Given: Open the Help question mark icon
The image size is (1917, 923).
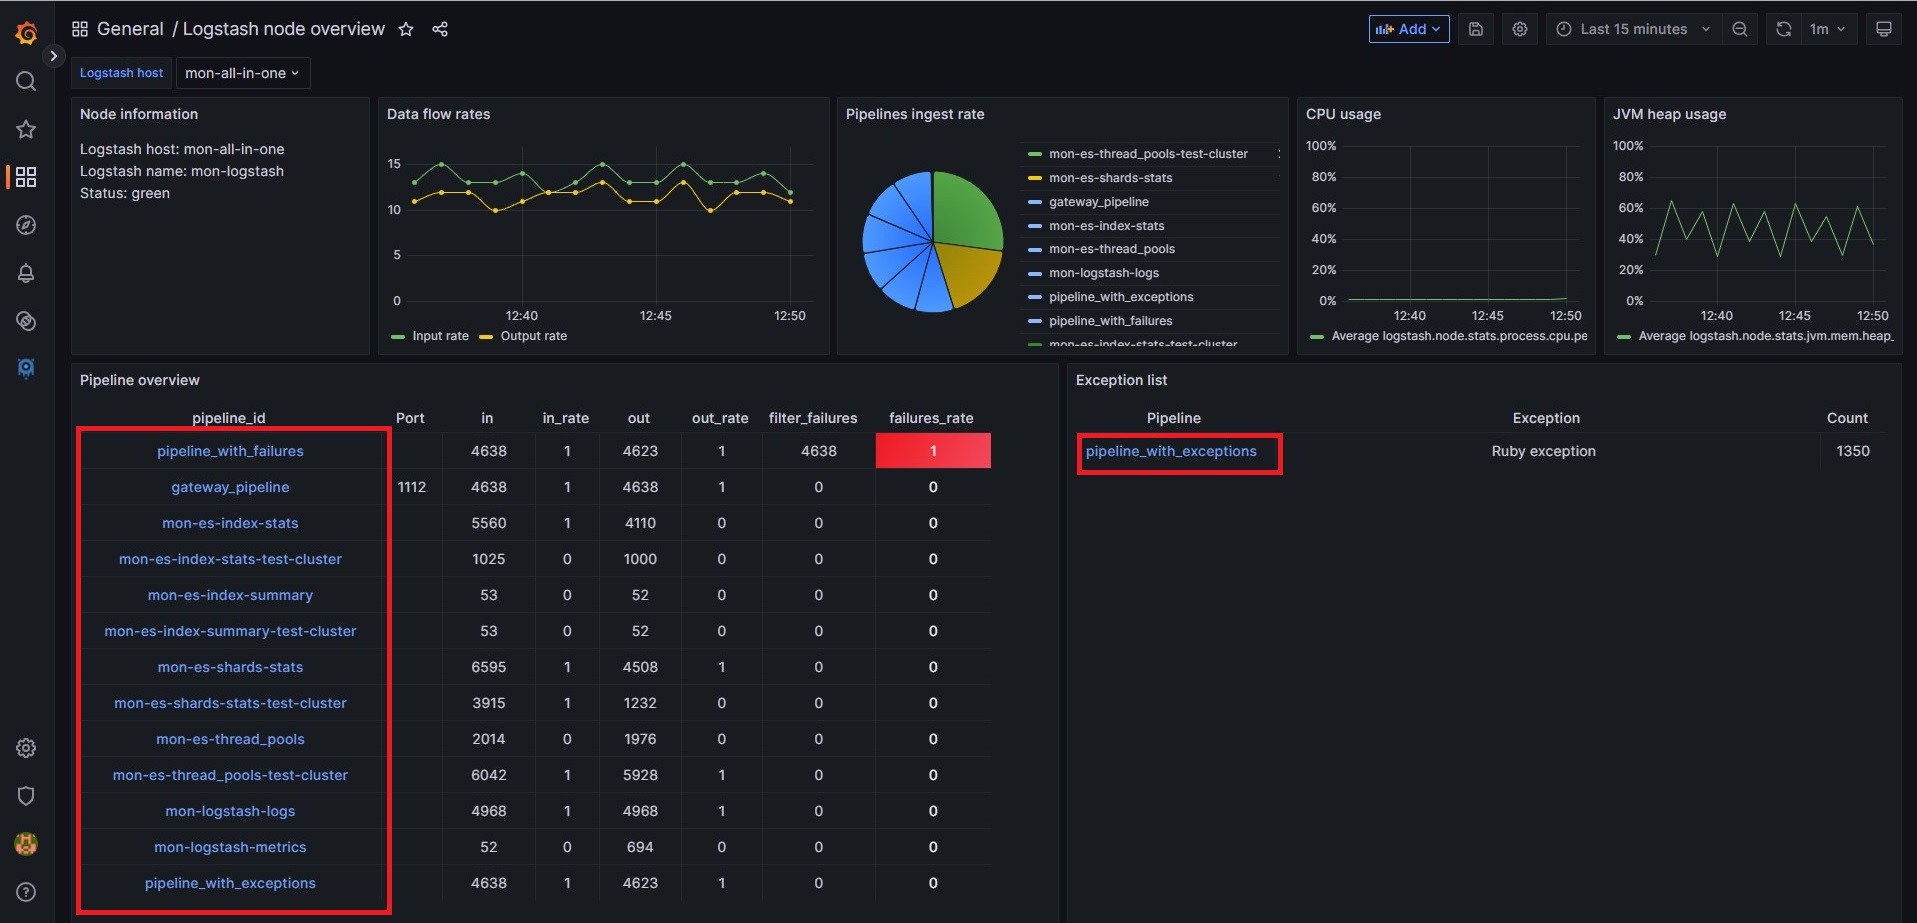Looking at the screenshot, I should (x=26, y=892).
